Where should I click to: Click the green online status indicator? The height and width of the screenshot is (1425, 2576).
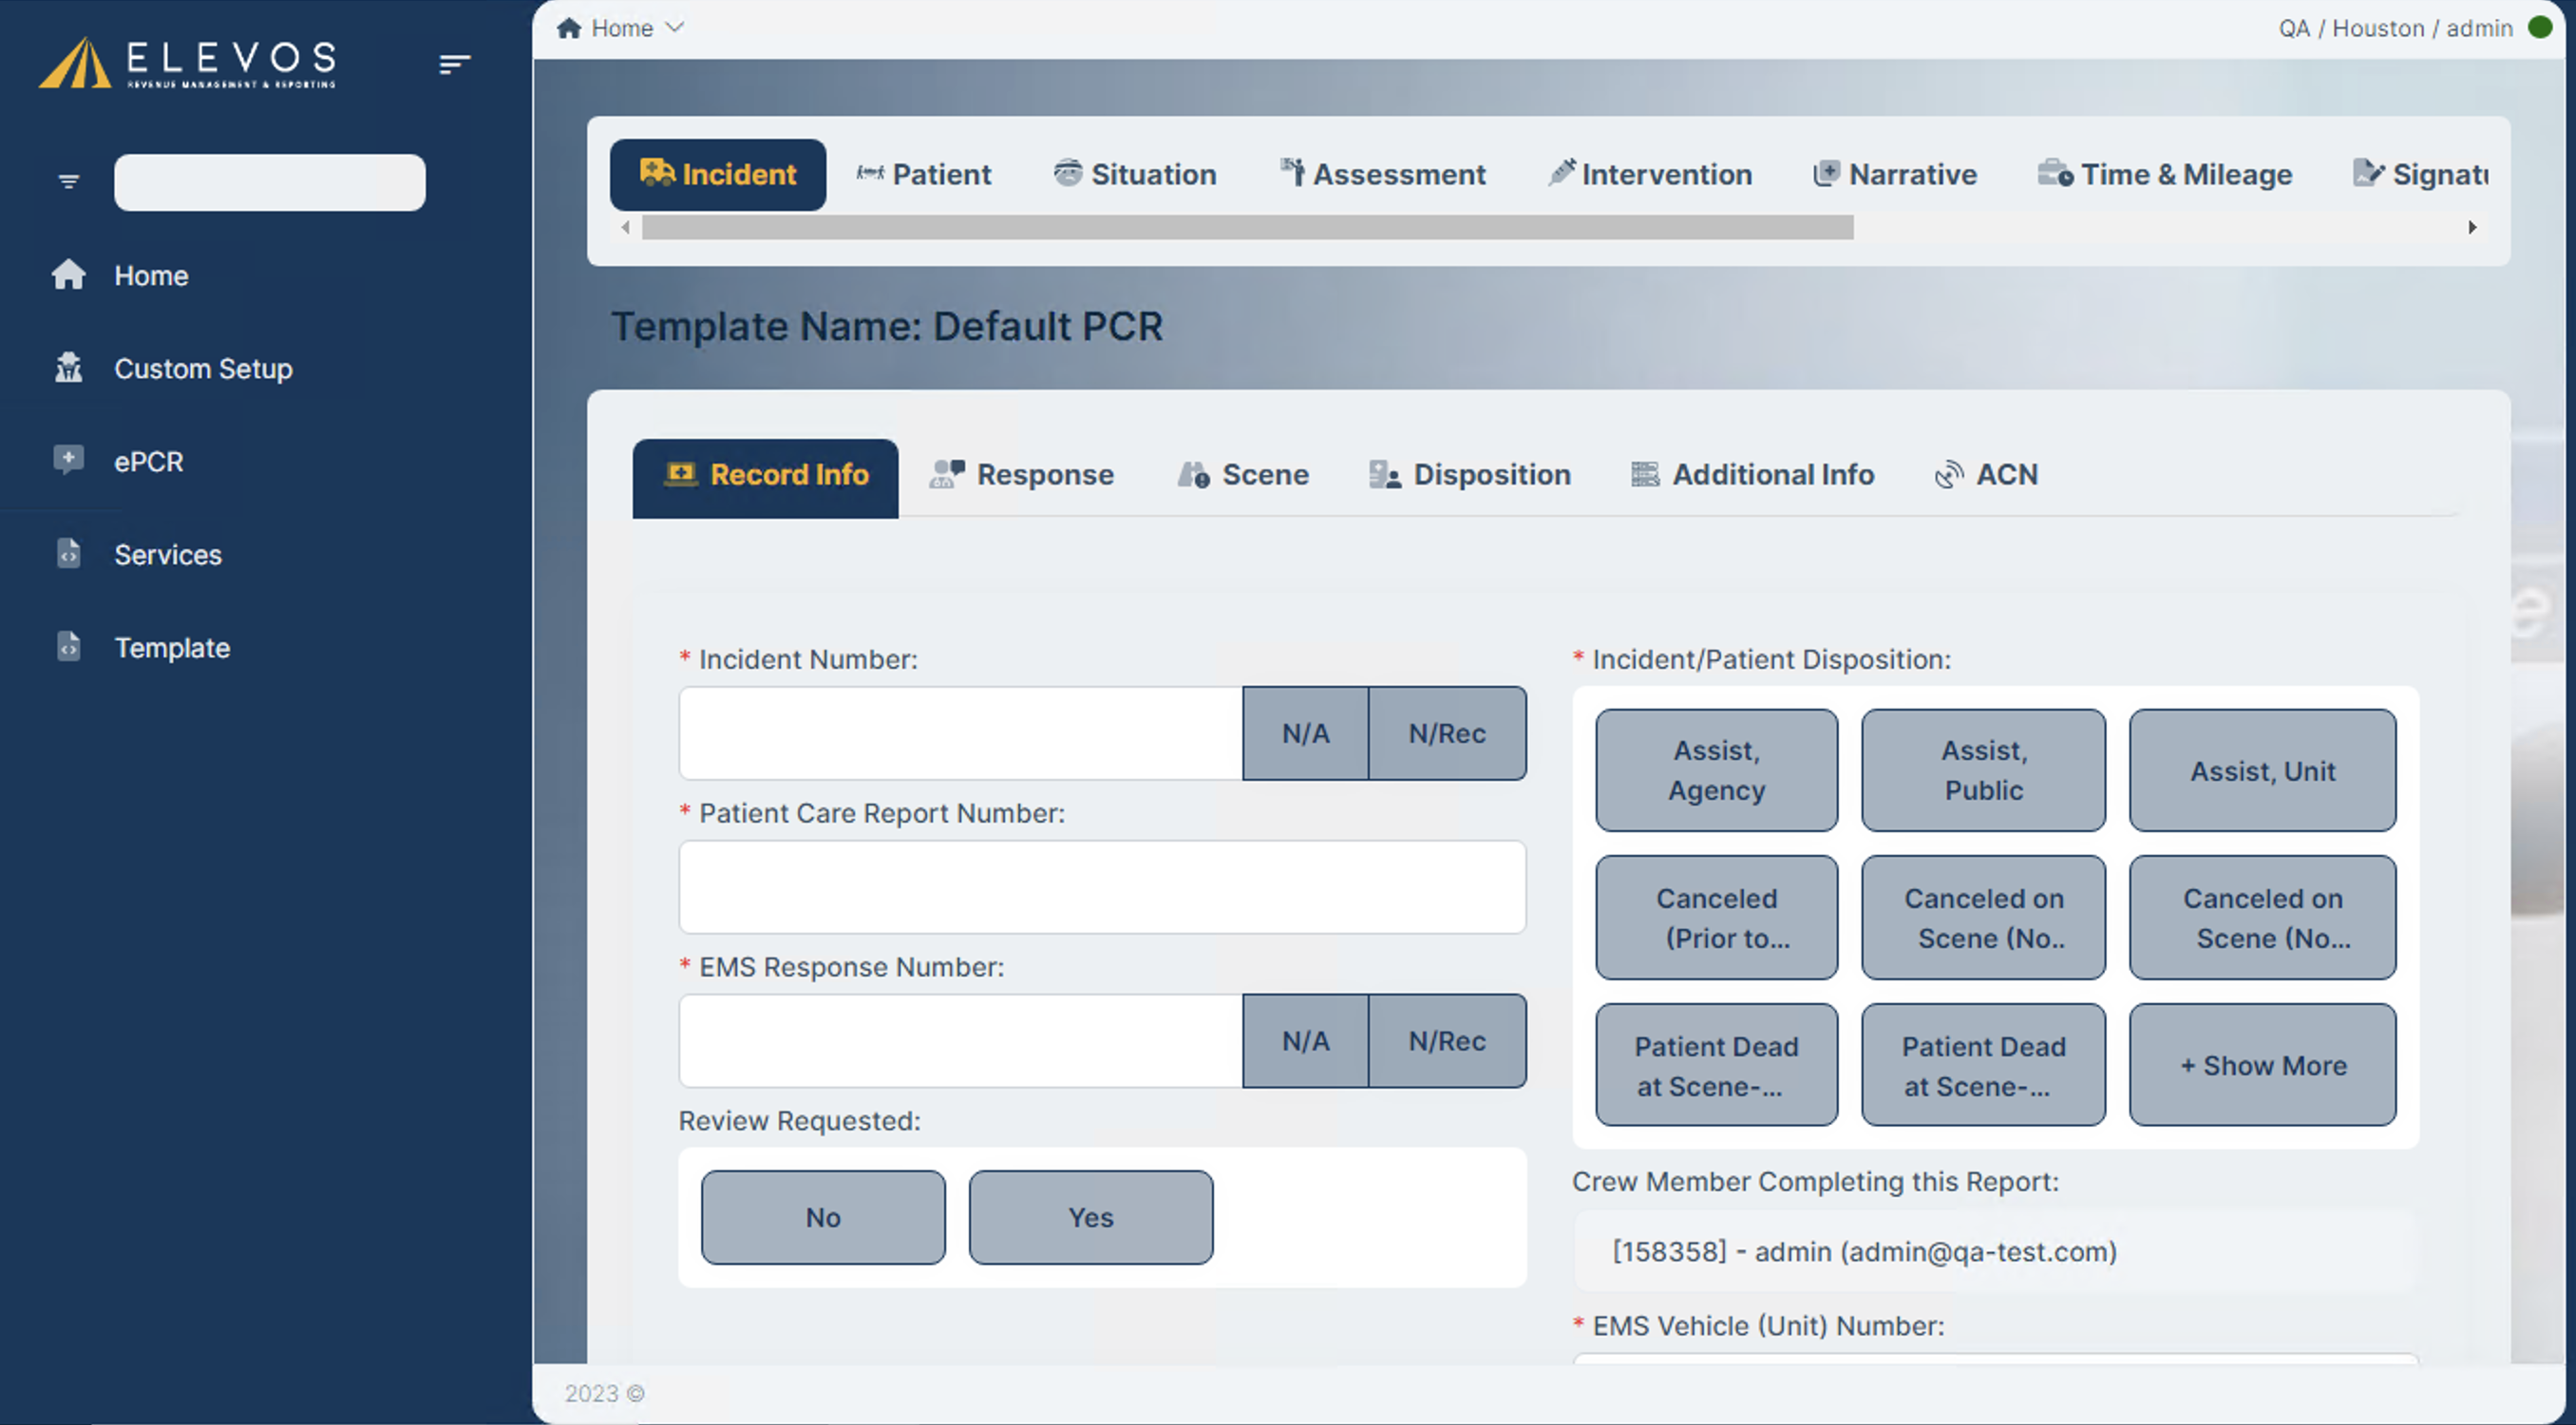pyautogui.click(x=2541, y=28)
